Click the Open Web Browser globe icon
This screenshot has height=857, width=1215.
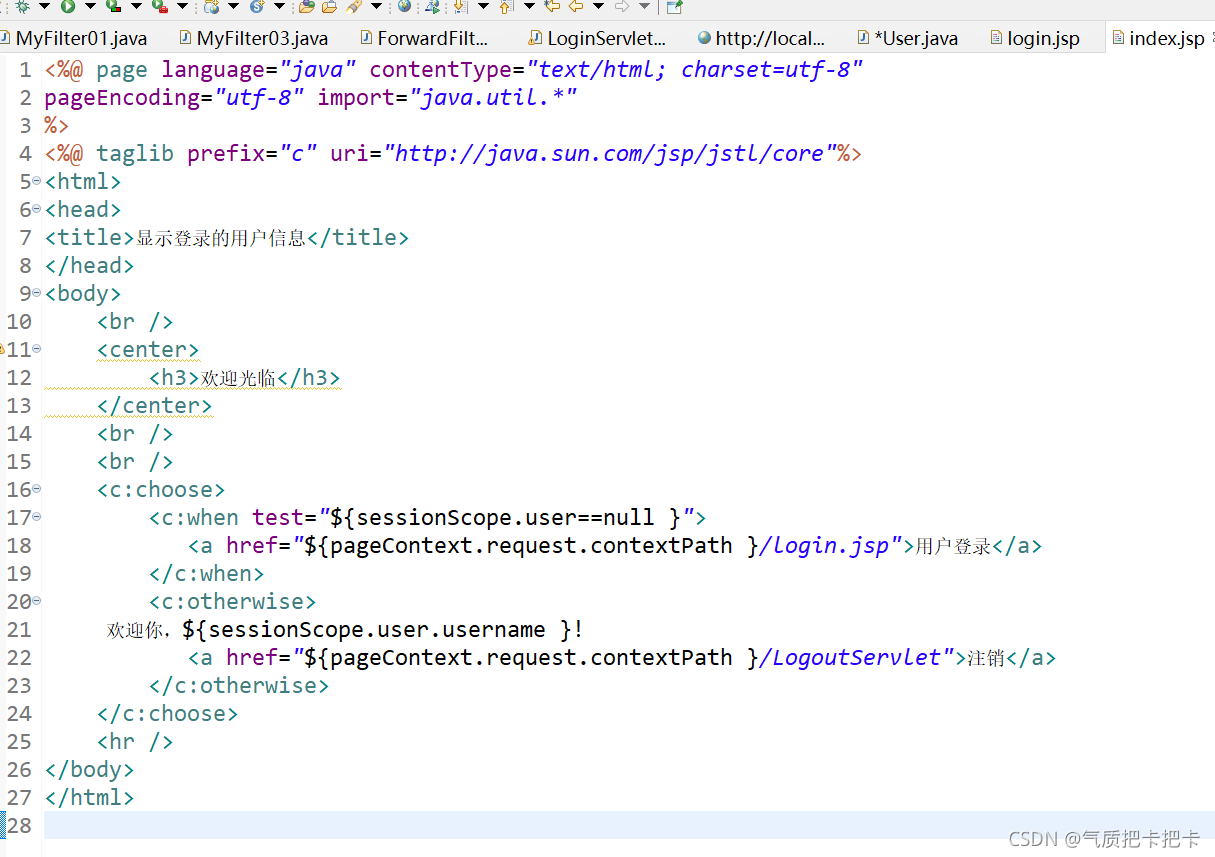pyautogui.click(x=404, y=7)
